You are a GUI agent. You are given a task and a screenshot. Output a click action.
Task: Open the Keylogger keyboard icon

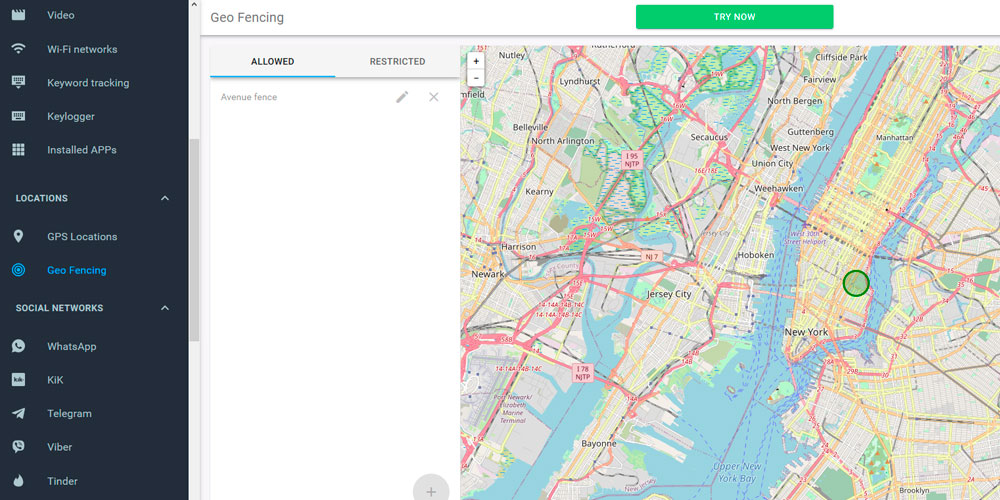(x=18, y=116)
